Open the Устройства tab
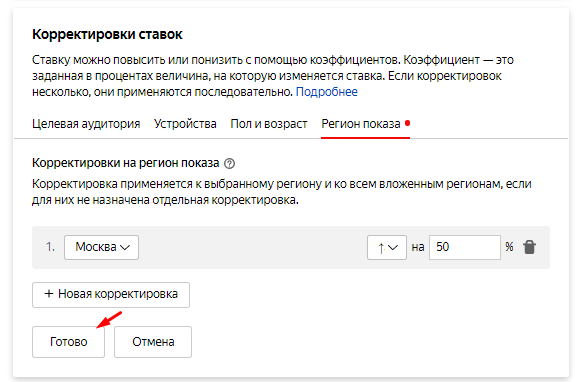 point(185,124)
